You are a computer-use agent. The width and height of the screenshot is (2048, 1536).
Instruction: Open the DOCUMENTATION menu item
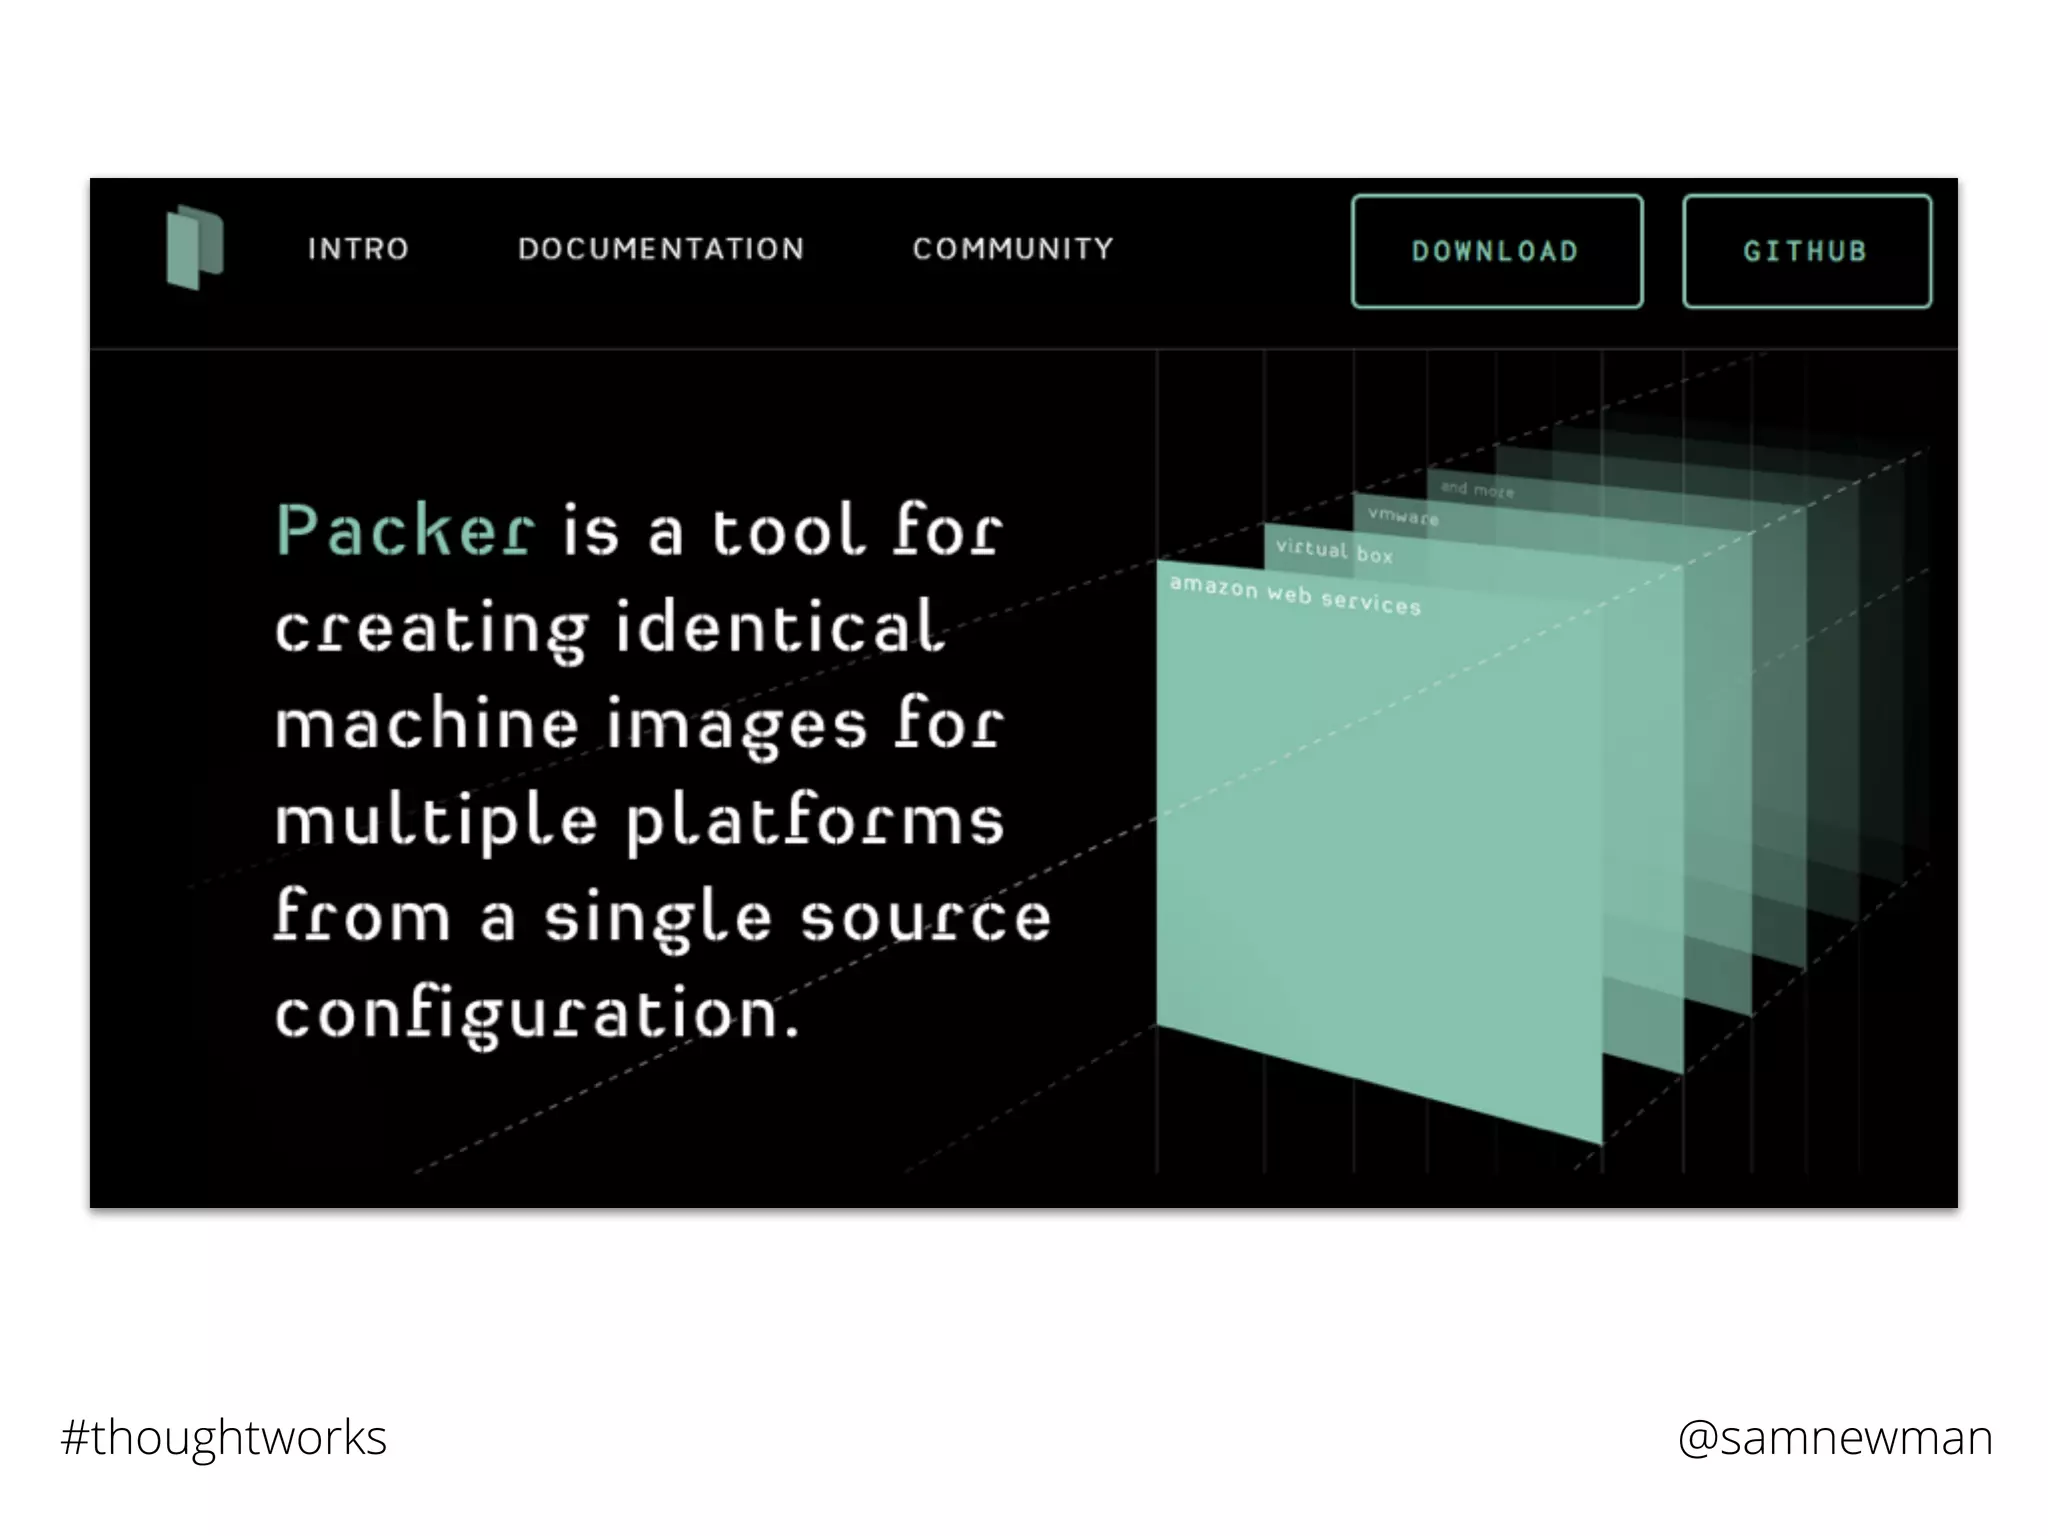661,249
